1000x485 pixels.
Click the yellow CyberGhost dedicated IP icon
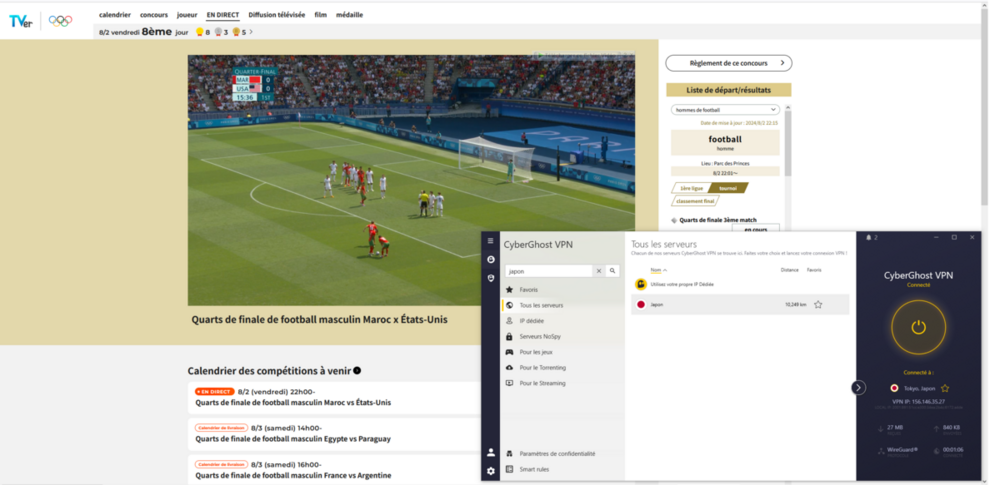click(x=641, y=284)
